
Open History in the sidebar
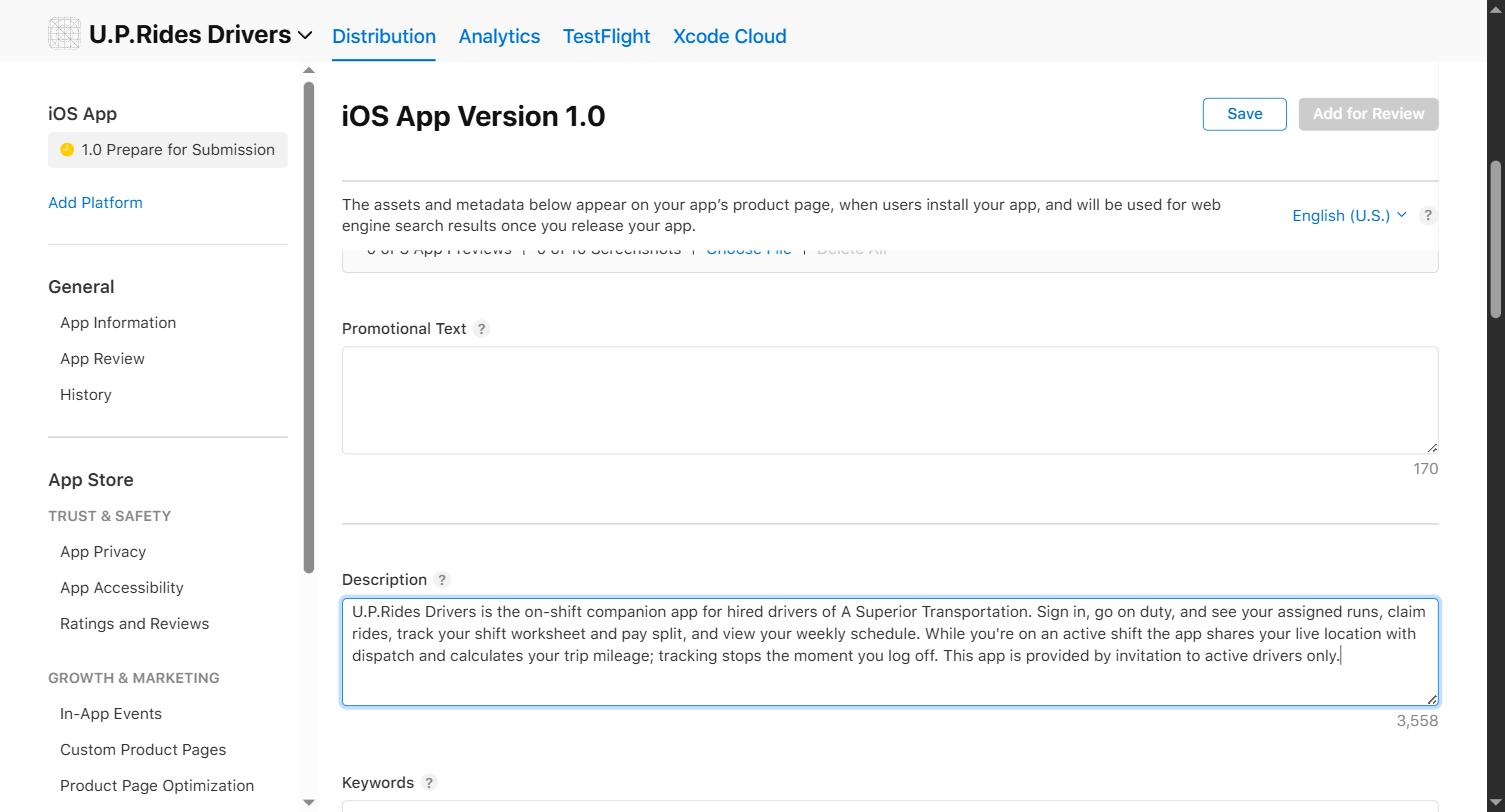86,395
